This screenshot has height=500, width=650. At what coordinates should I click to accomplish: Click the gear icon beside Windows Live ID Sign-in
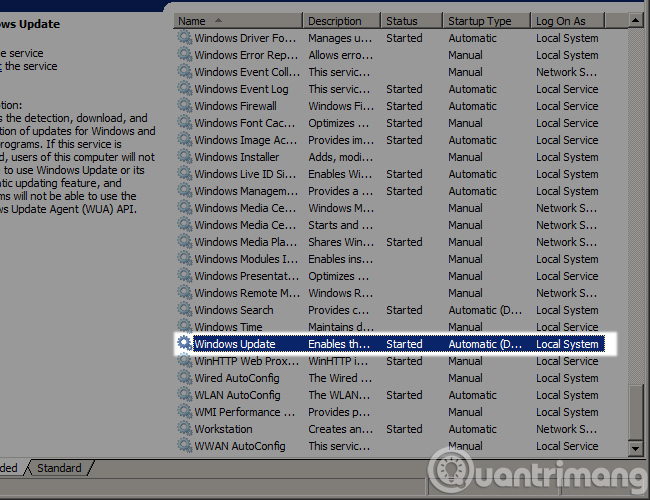click(184, 174)
